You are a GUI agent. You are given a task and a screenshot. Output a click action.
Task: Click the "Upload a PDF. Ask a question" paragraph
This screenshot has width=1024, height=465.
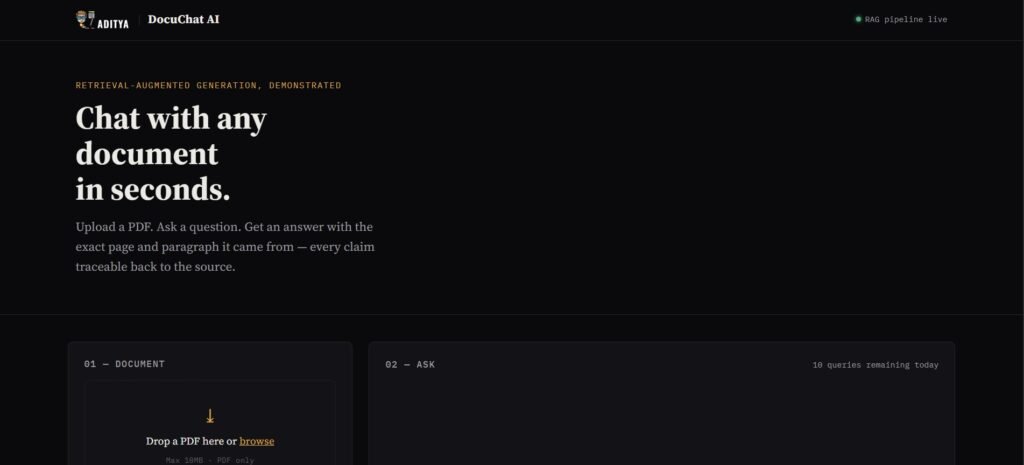(x=225, y=247)
